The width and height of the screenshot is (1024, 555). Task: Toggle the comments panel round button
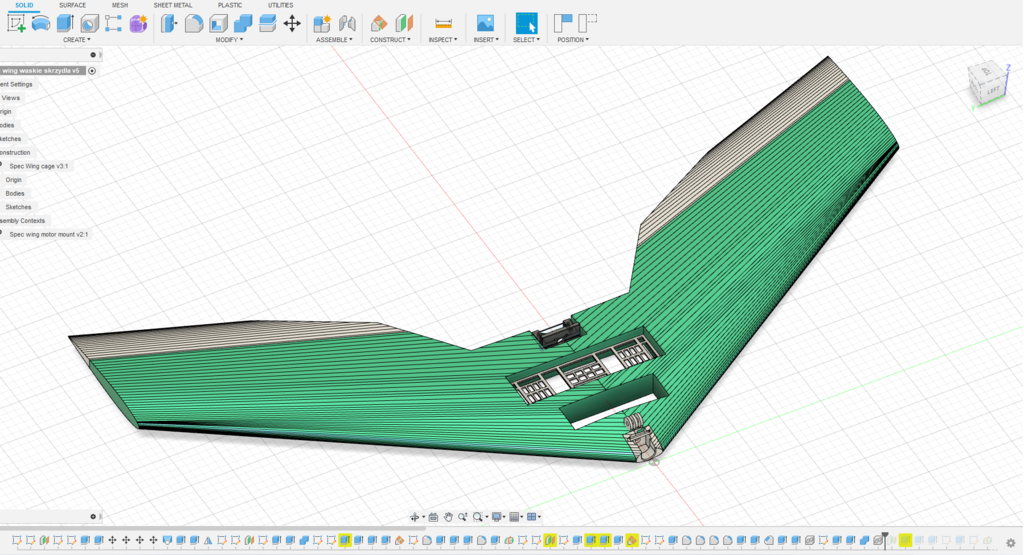(92, 516)
